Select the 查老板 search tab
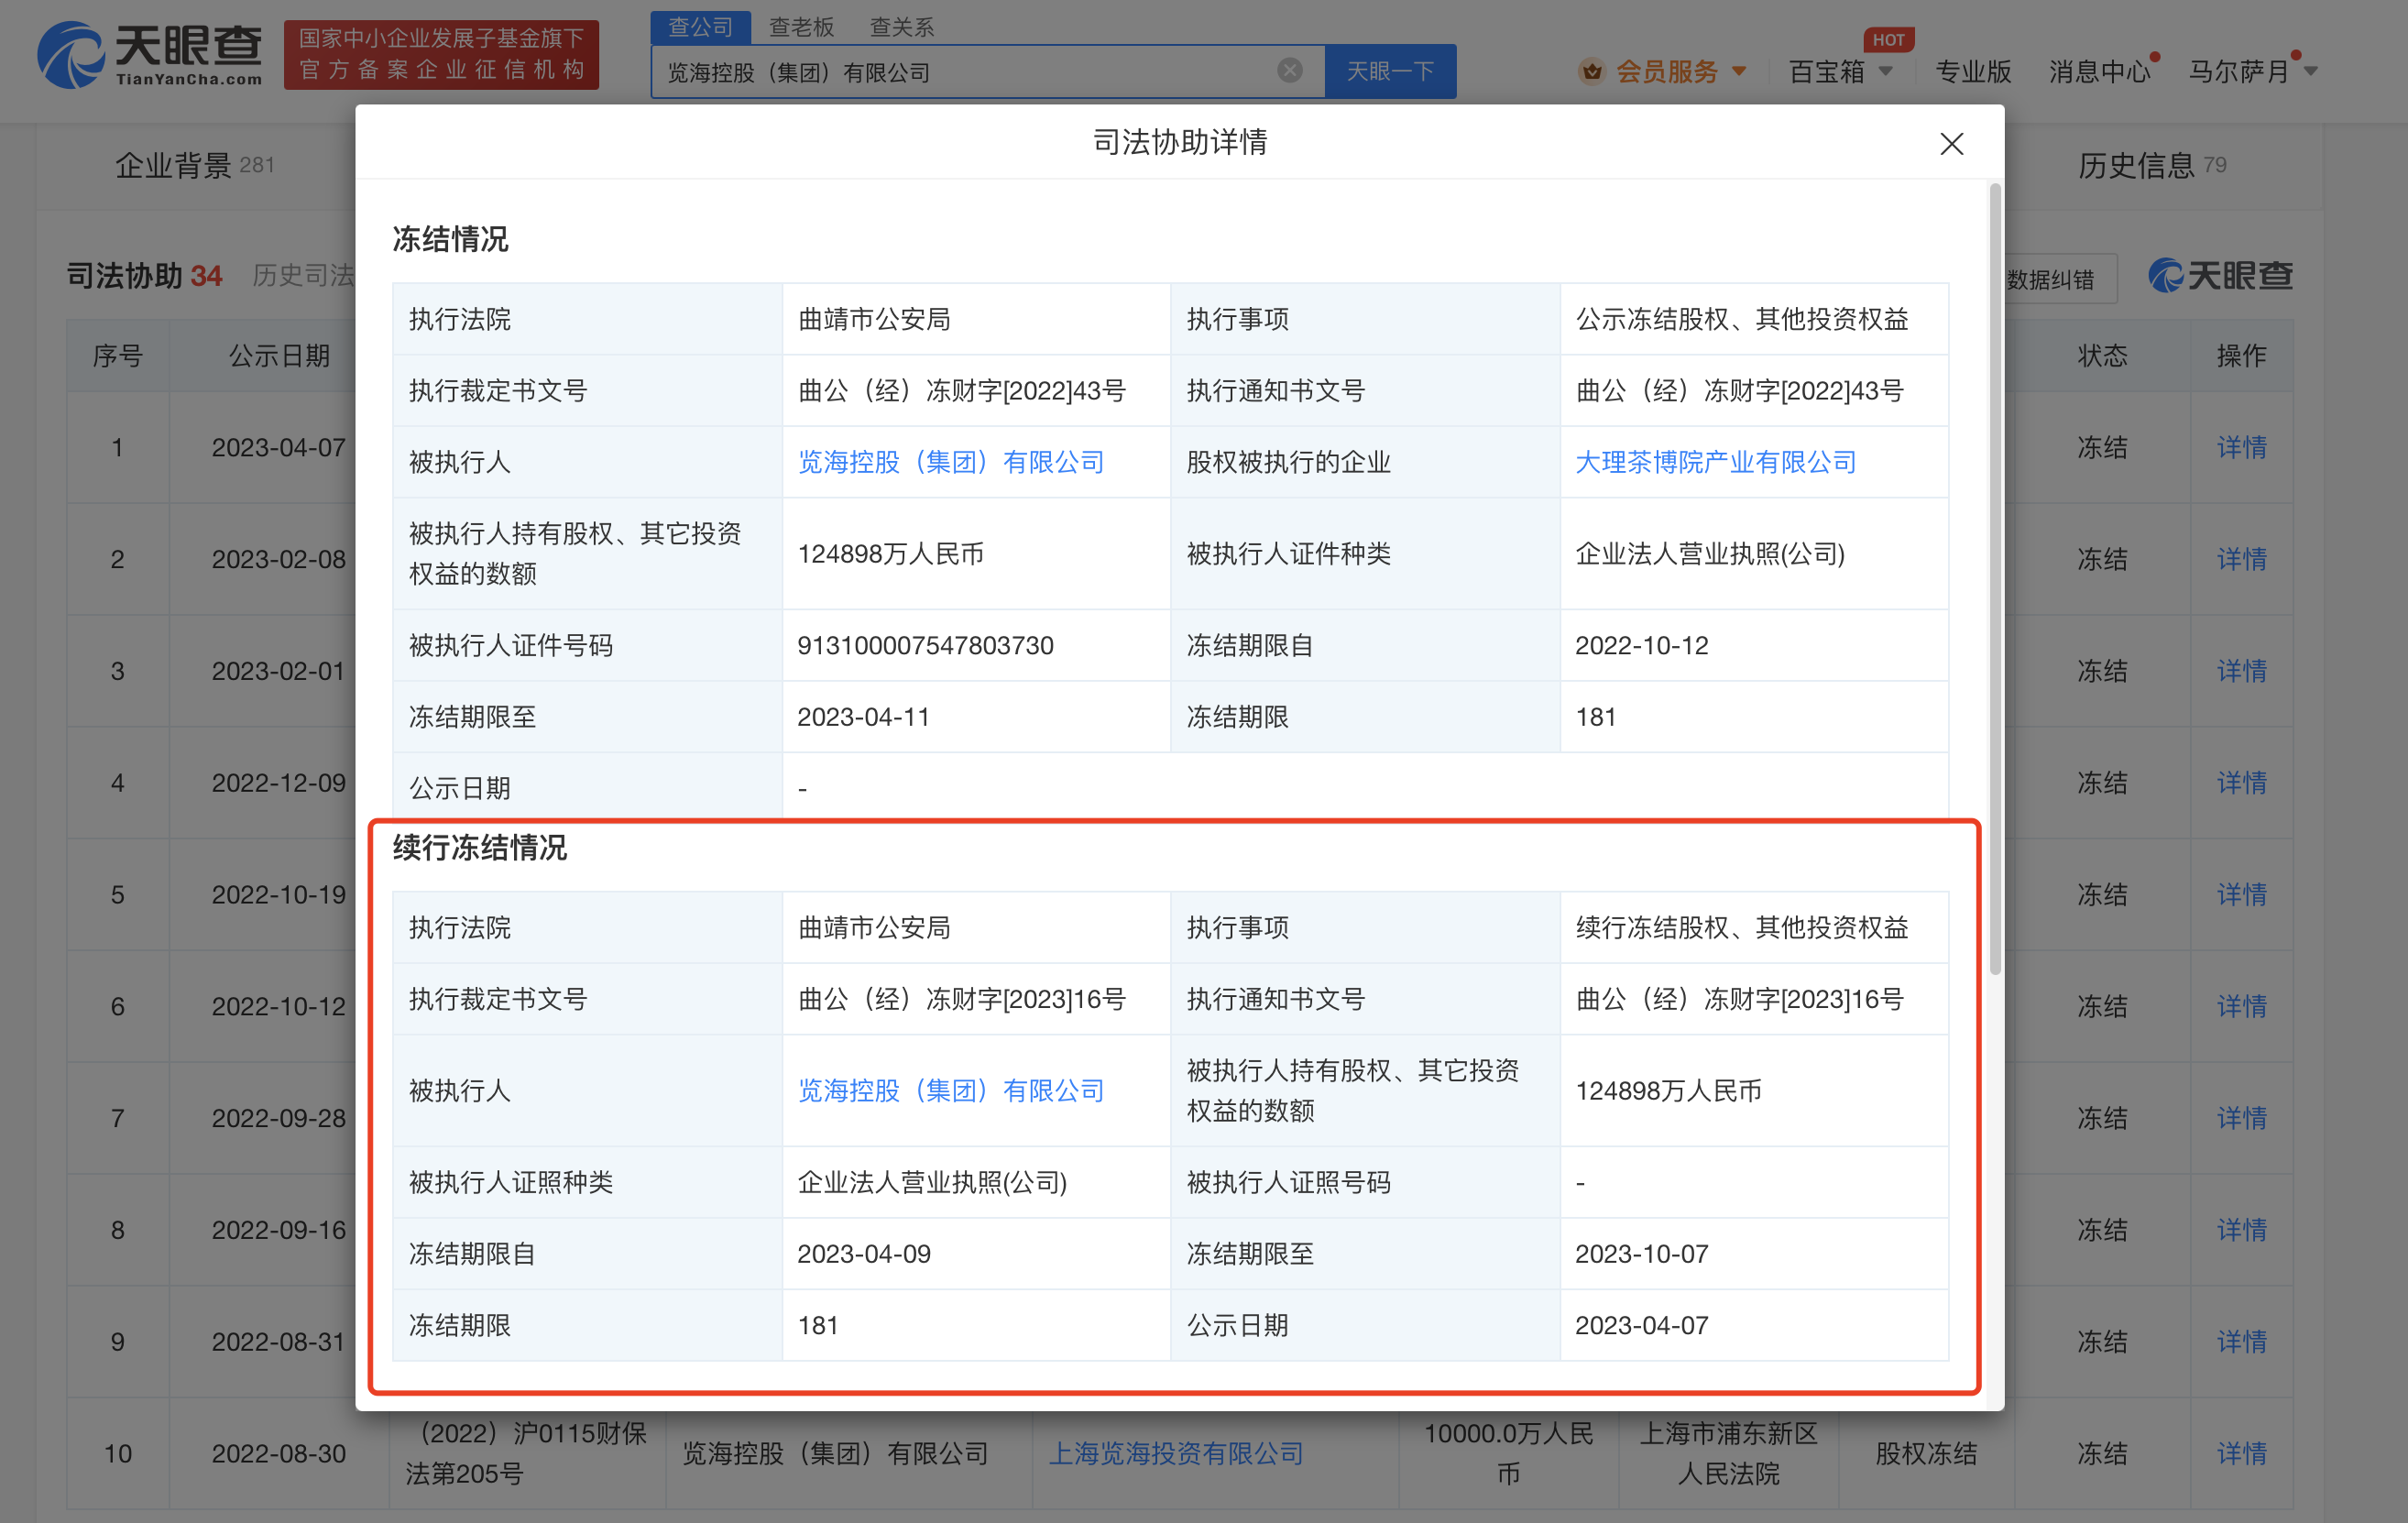Viewport: 2408px width, 1523px height. click(801, 27)
